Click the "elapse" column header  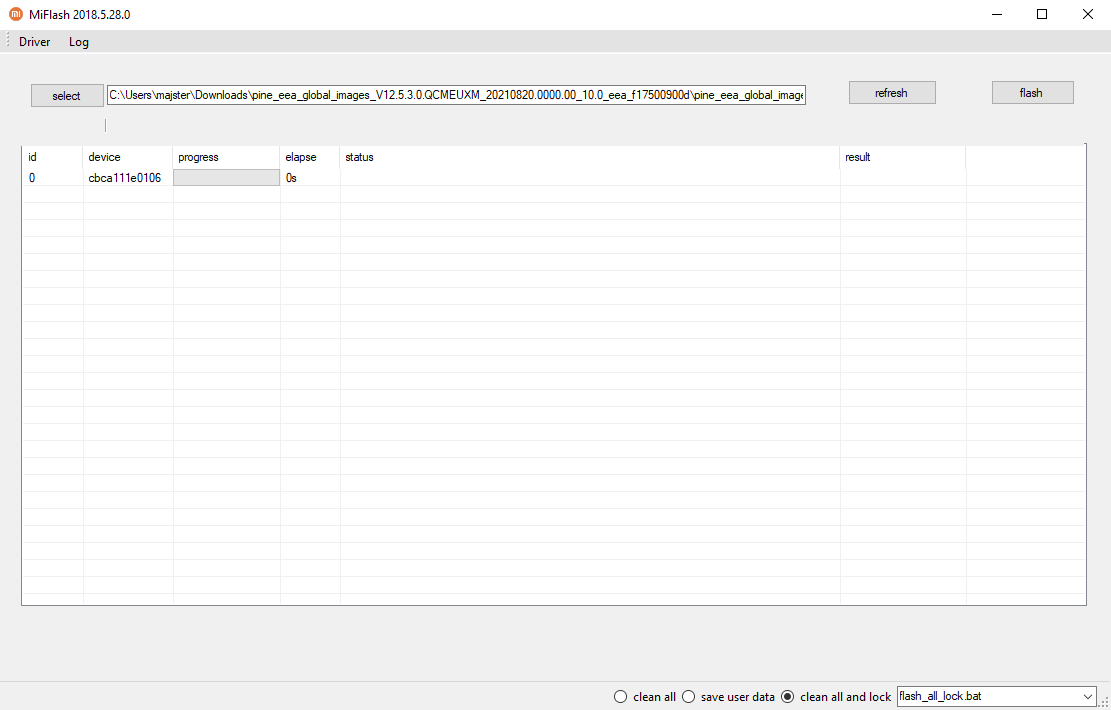(x=300, y=157)
